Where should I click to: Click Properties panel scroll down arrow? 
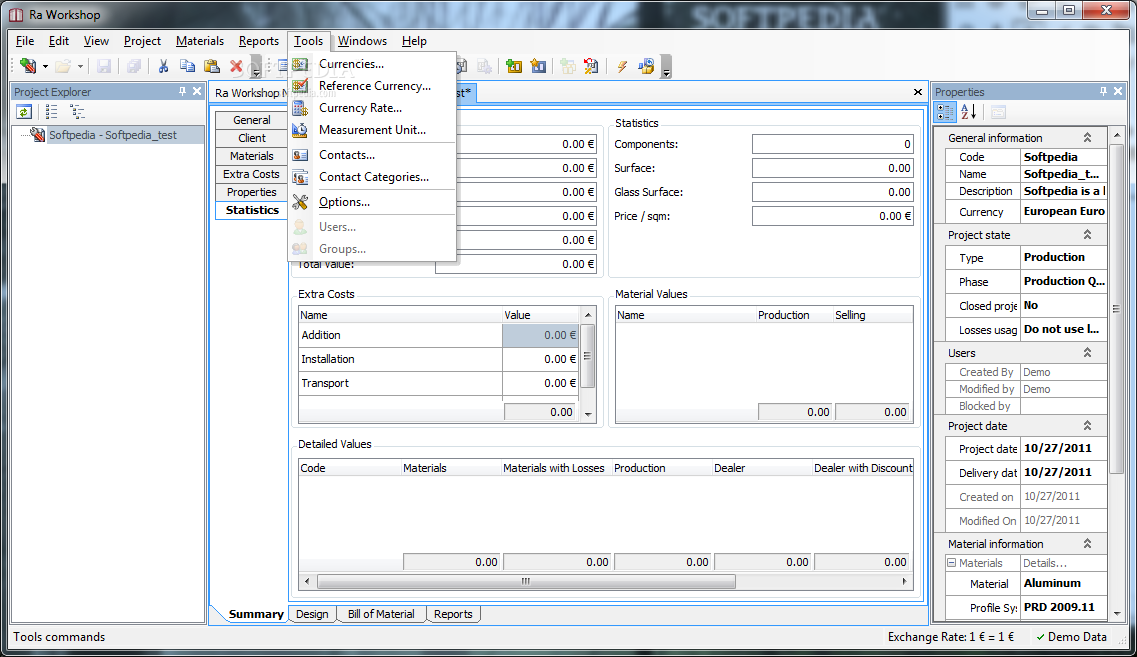pyautogui.click(x=1117, y=613)
